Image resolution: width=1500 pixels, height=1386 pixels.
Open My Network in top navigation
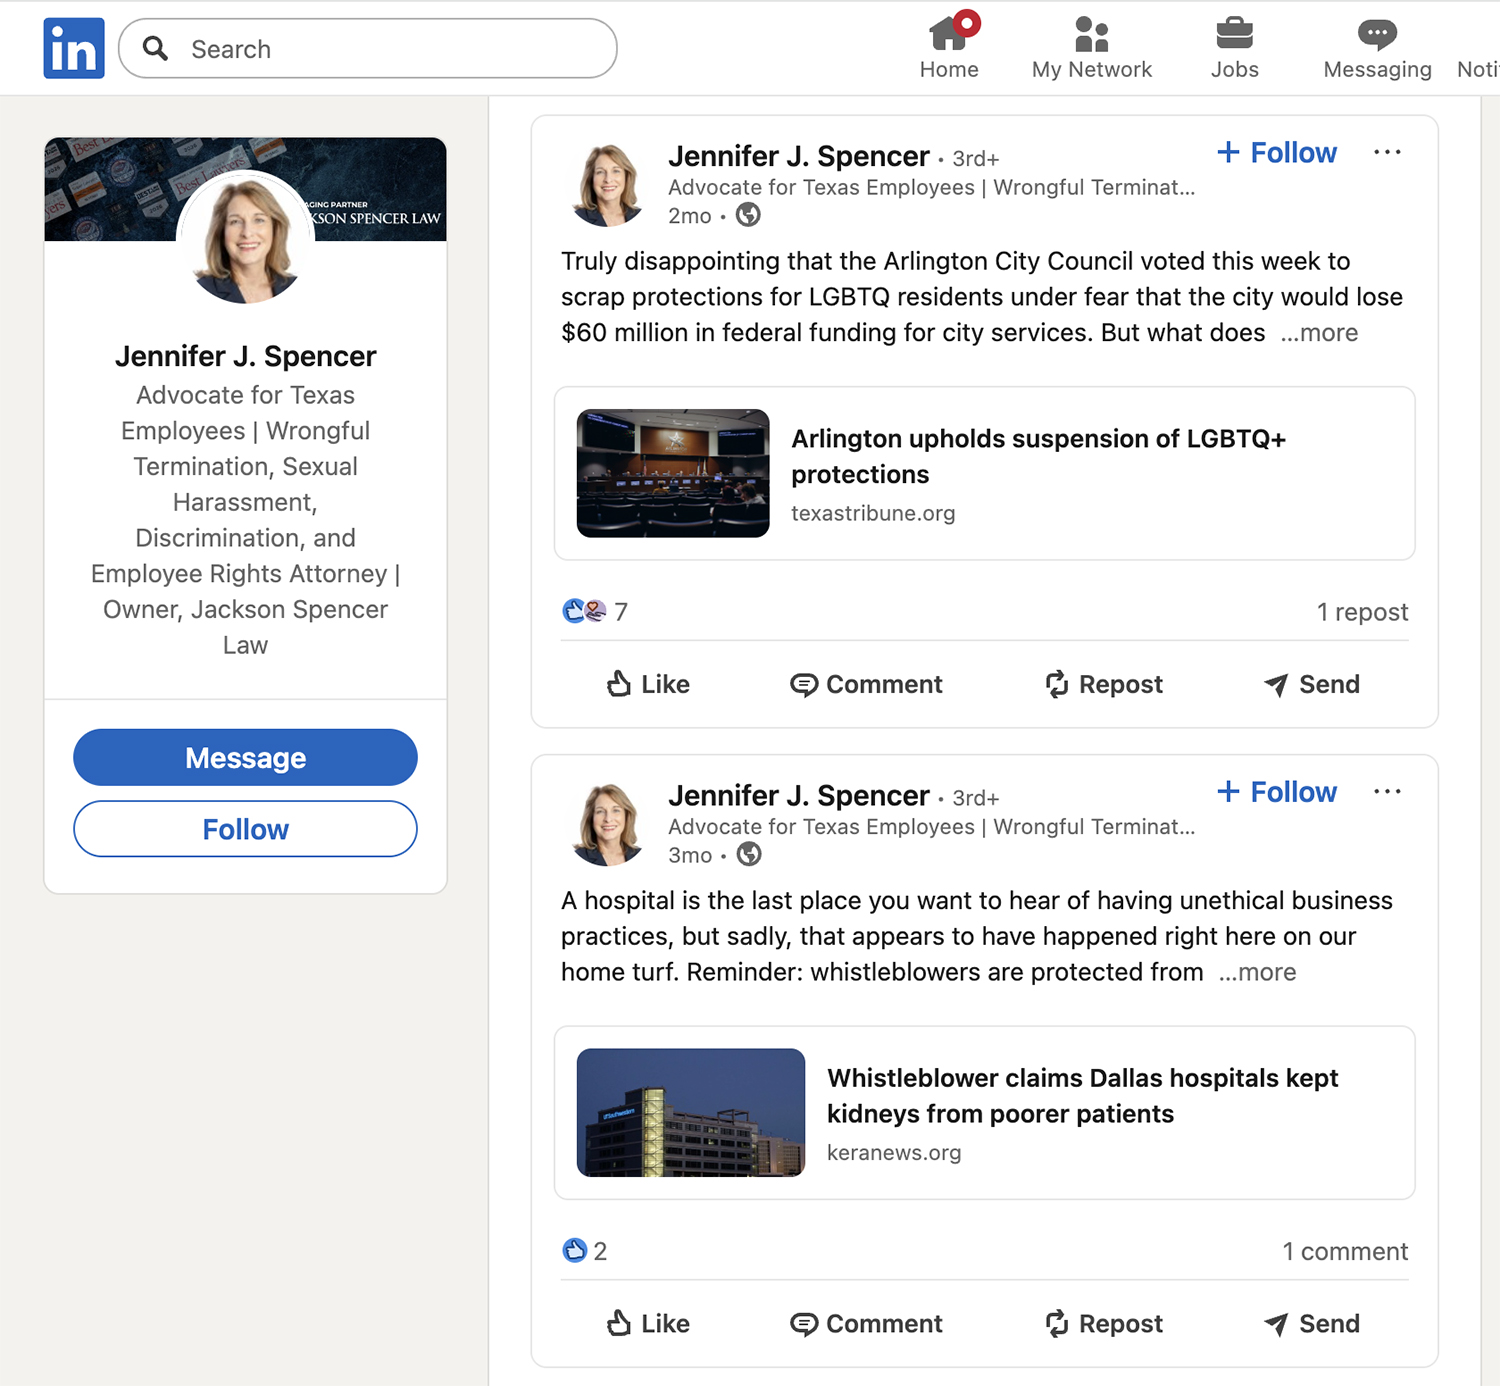[1091, 47]
